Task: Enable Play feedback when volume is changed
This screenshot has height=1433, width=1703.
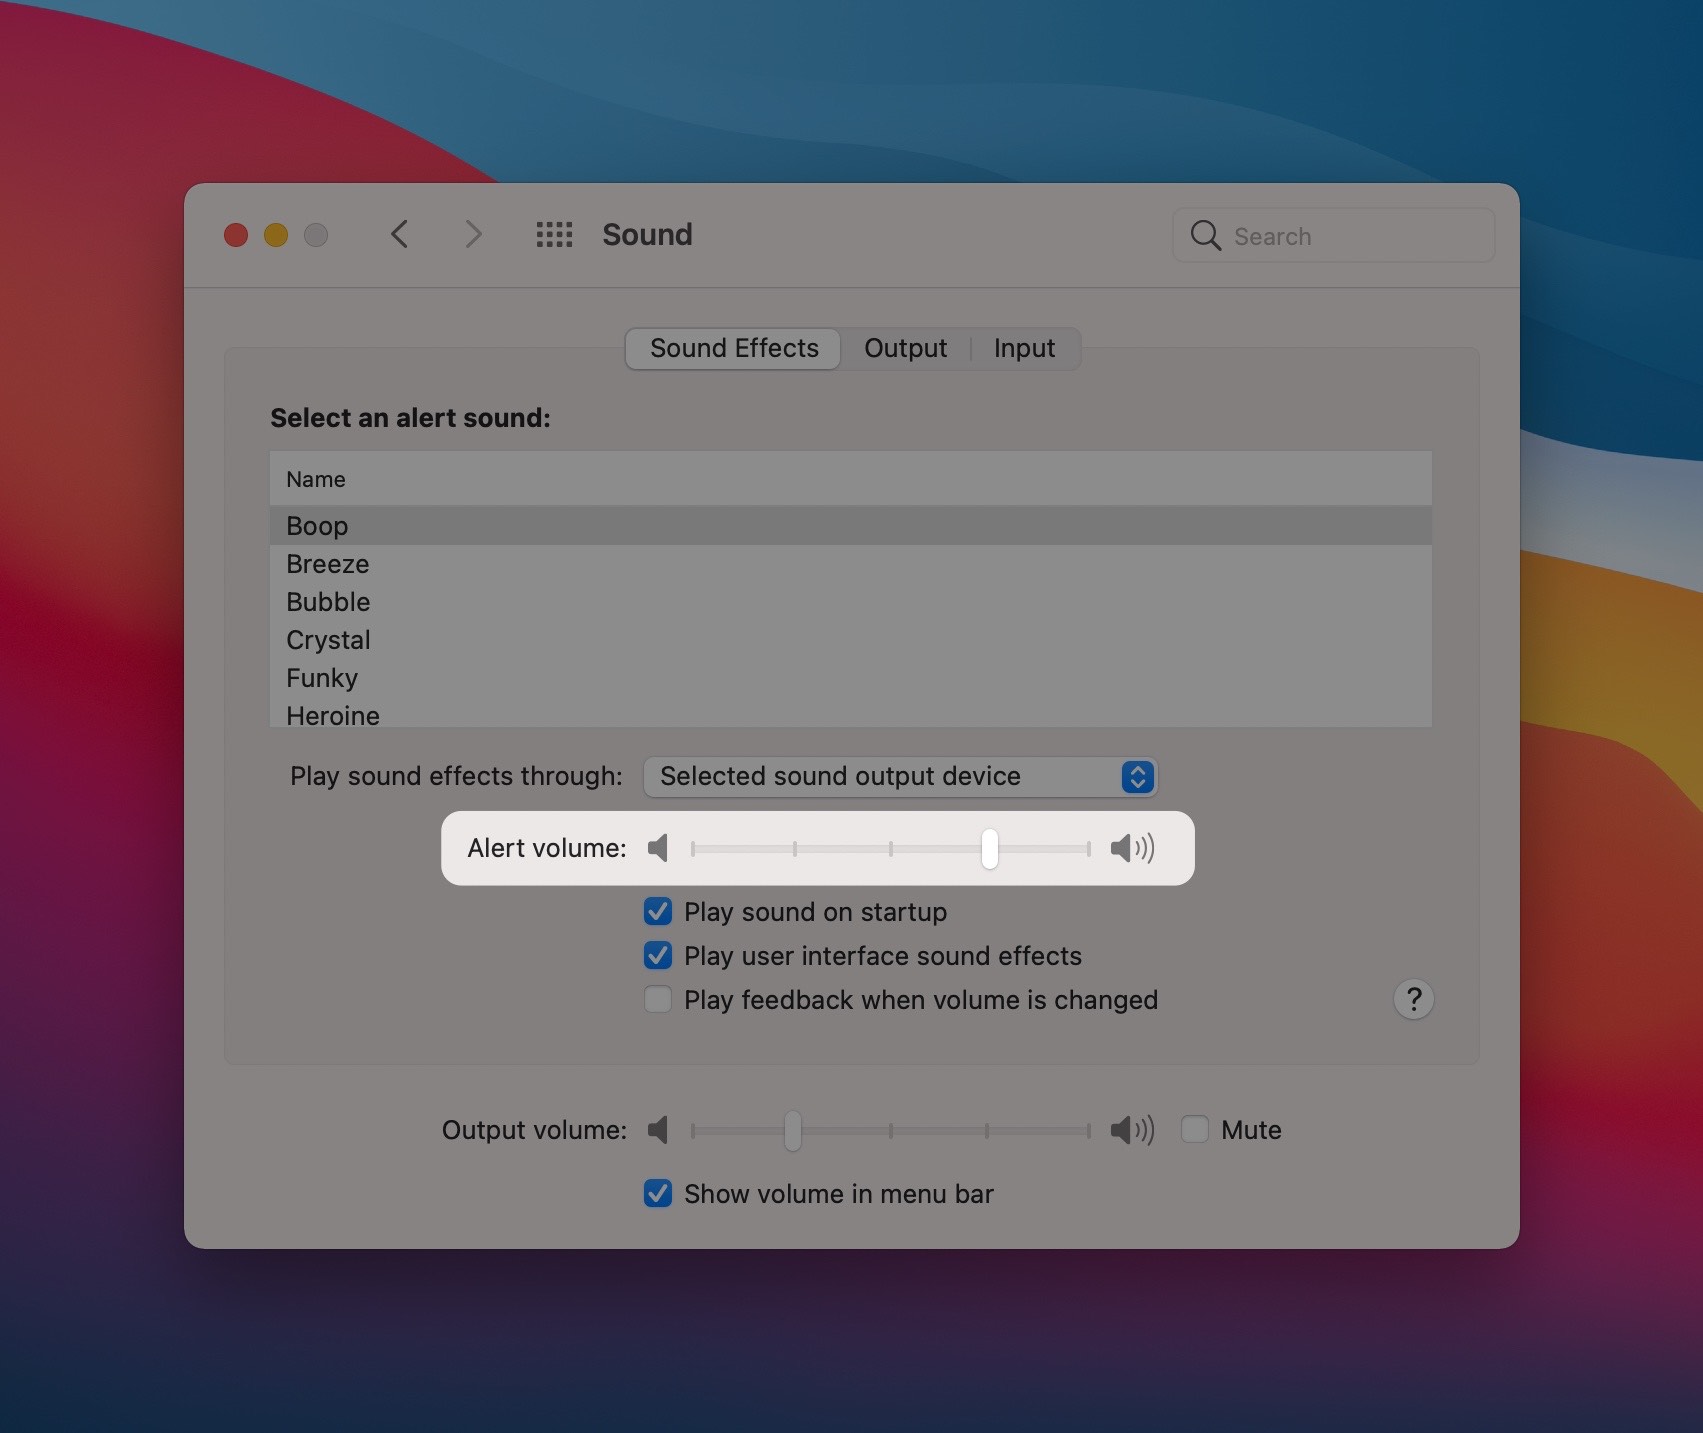Action: click(657, 999)
